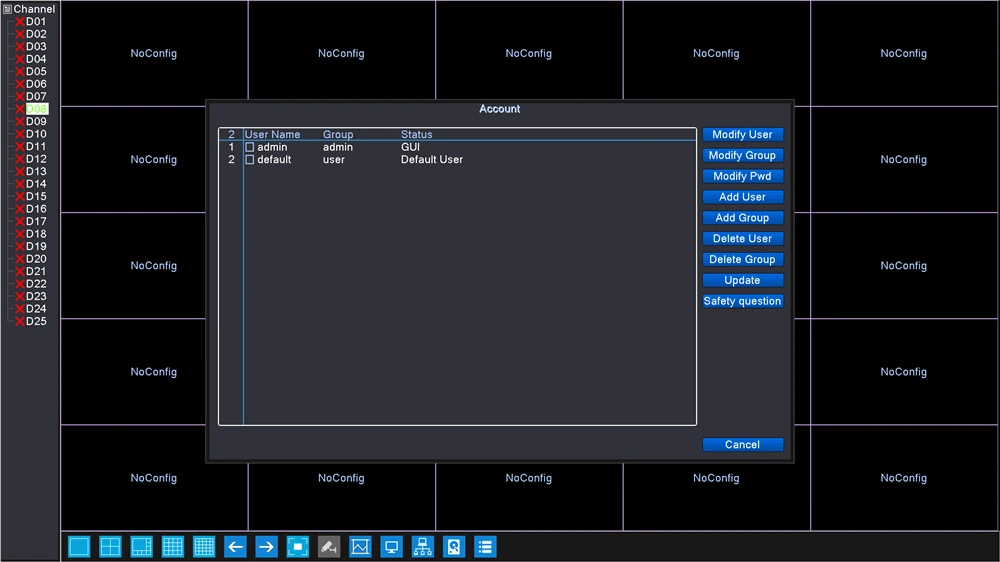The height and width of the screenshot is (562, 1000).
Task: Select channel D23 in the tree
Action: click(36, 297)
